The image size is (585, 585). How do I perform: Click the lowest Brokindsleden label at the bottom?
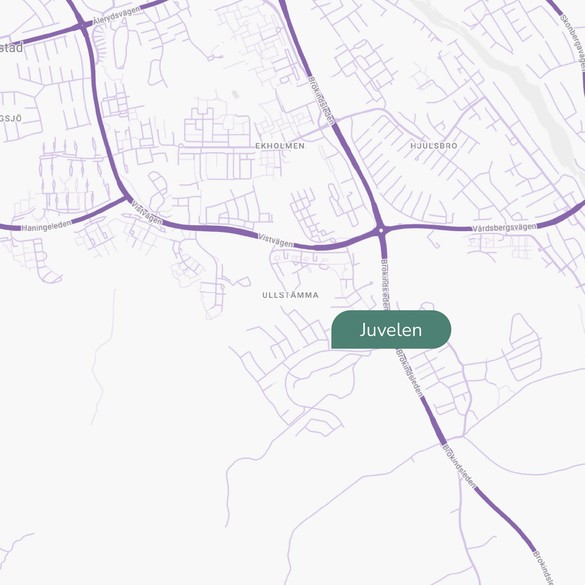tap(543, 568)
